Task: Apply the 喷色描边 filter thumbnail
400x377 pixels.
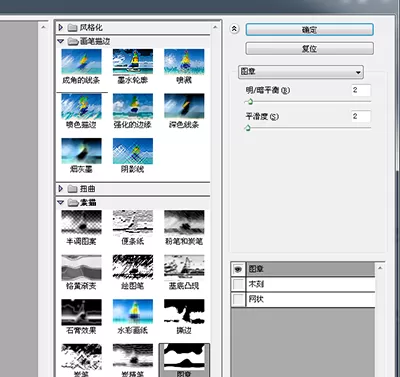Action: (81, 106)
